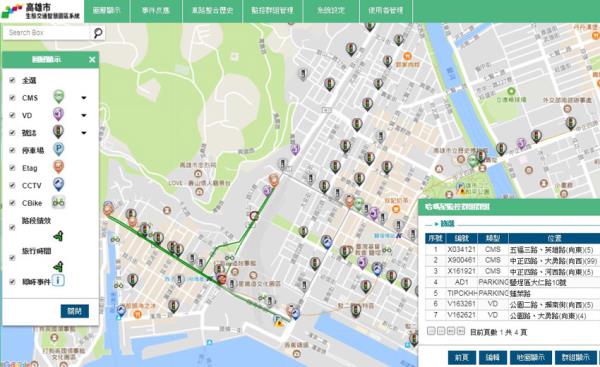This screenshot has height=367, width=600.
Task: Click the orange Etag legend pin icon
Action: coord(58,167)
